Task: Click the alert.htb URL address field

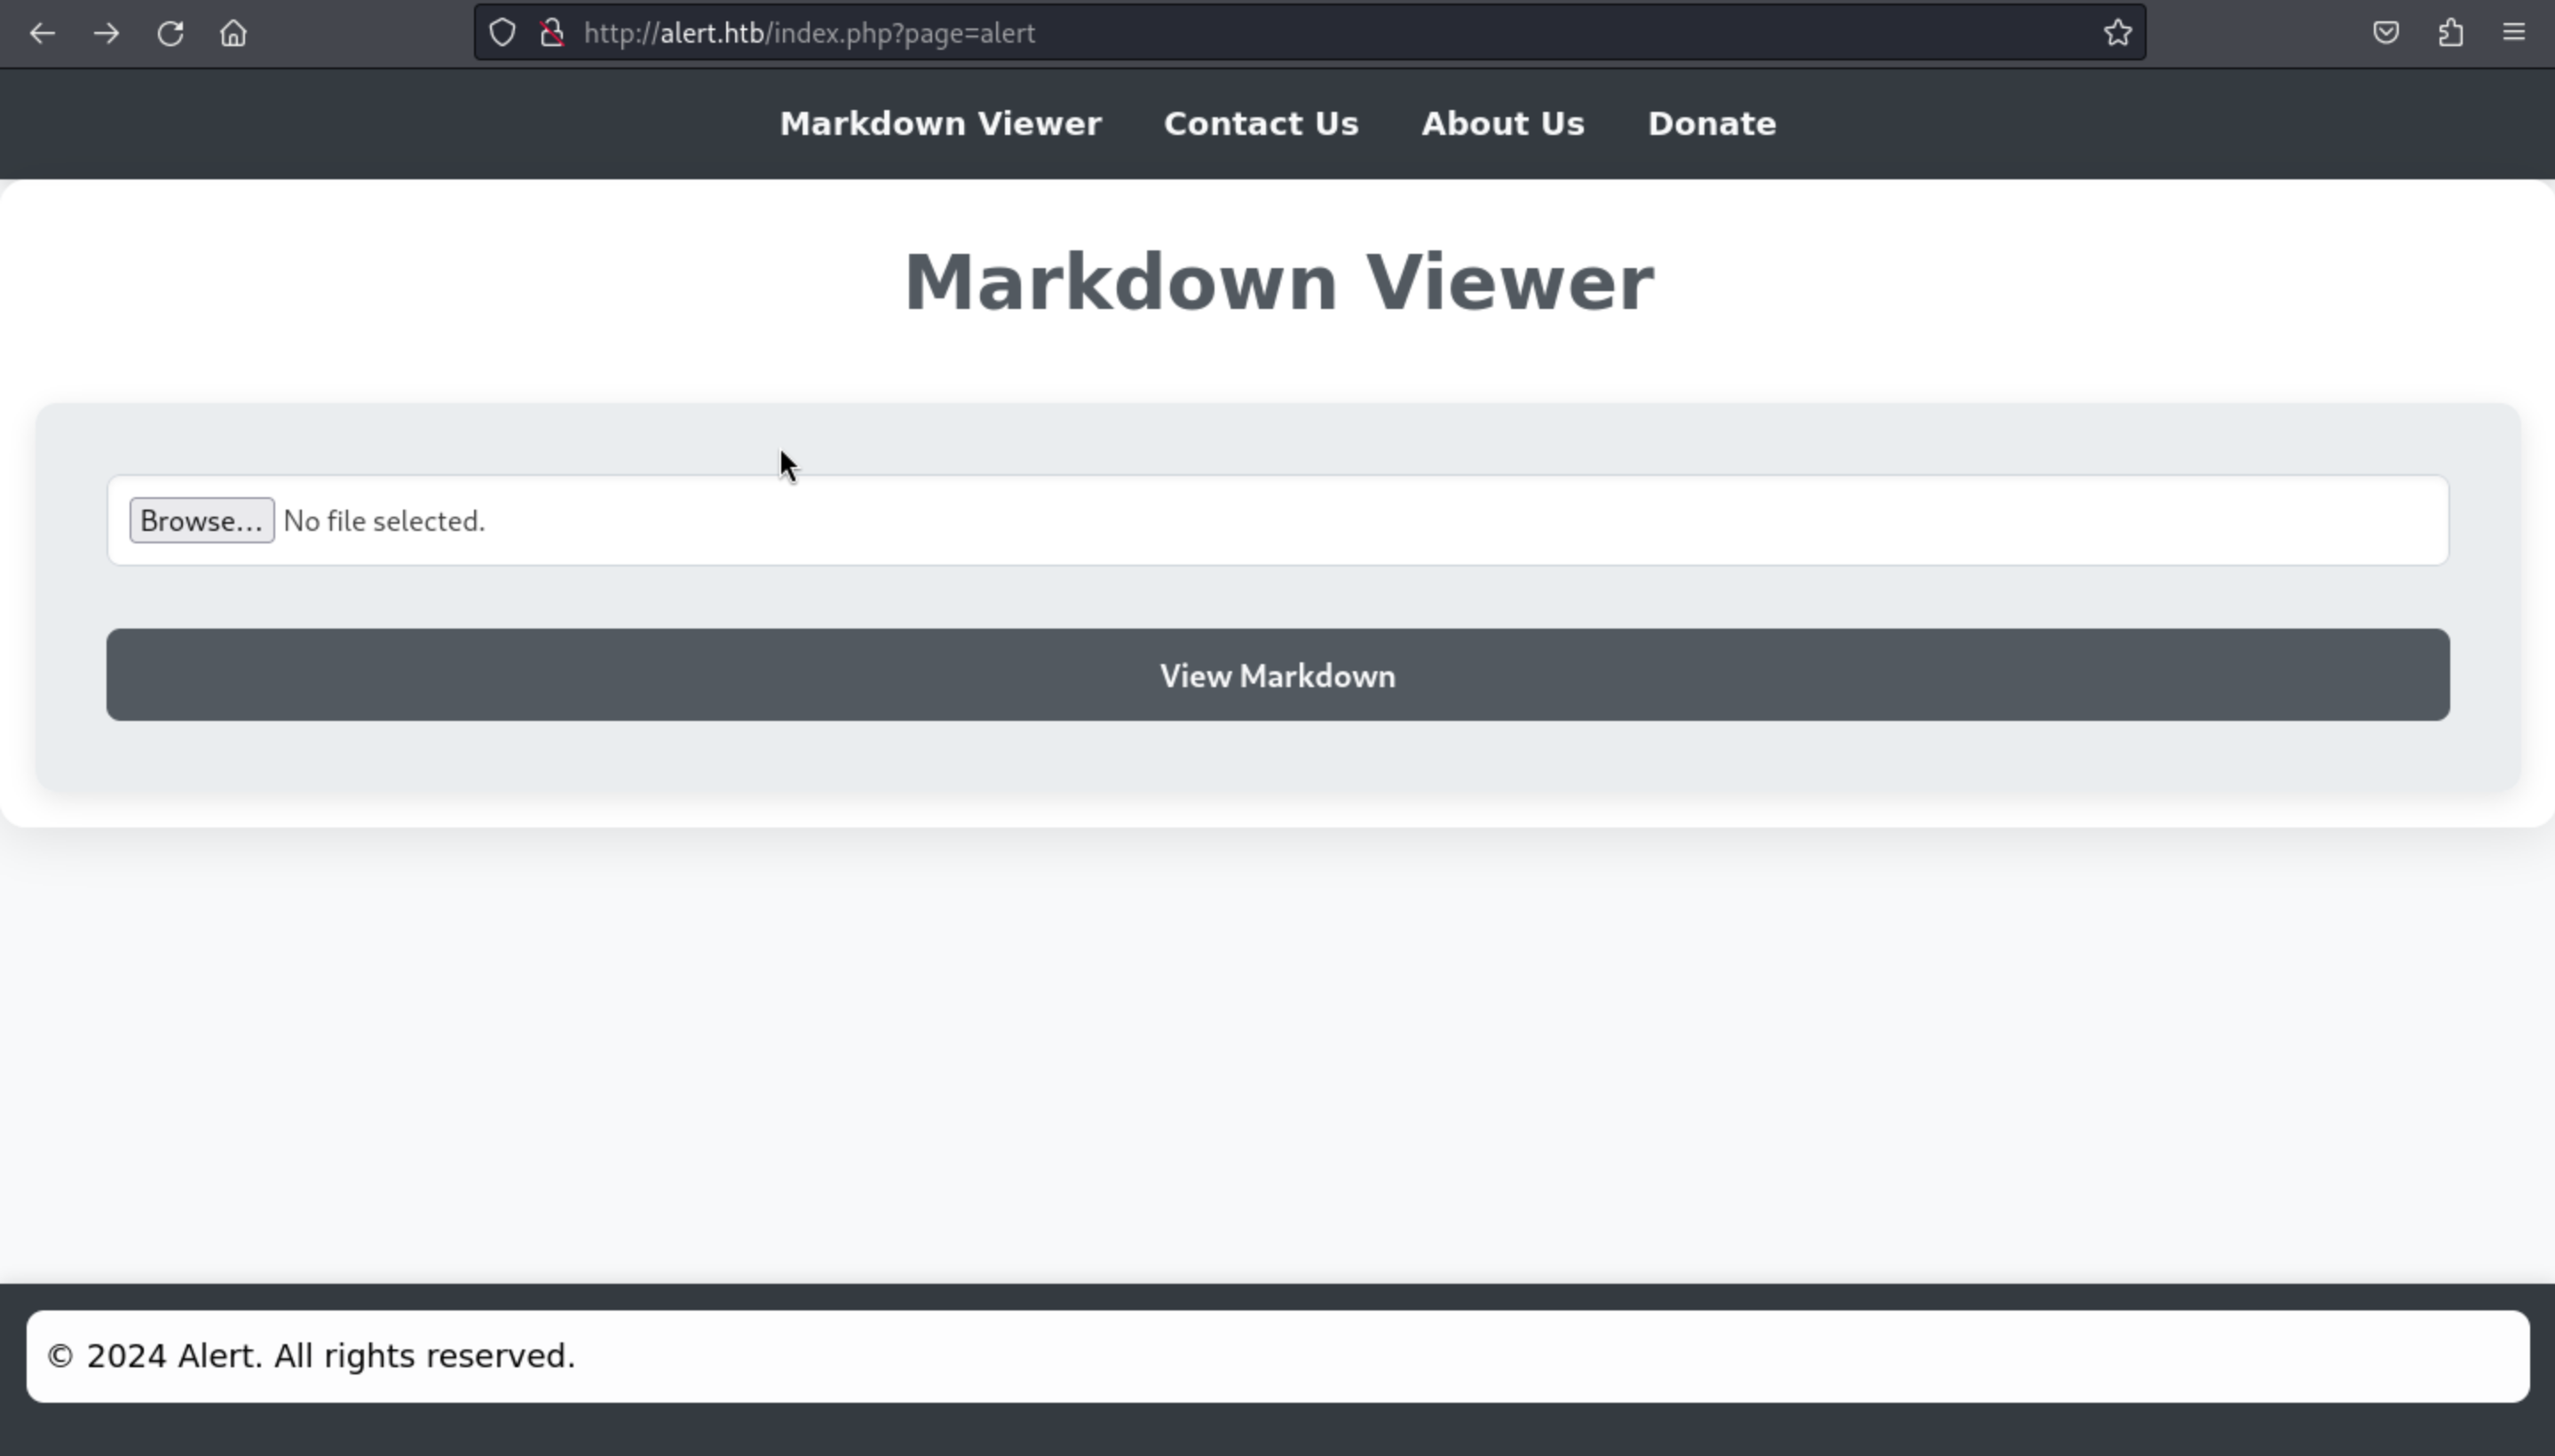Action: click(1300, 33)
